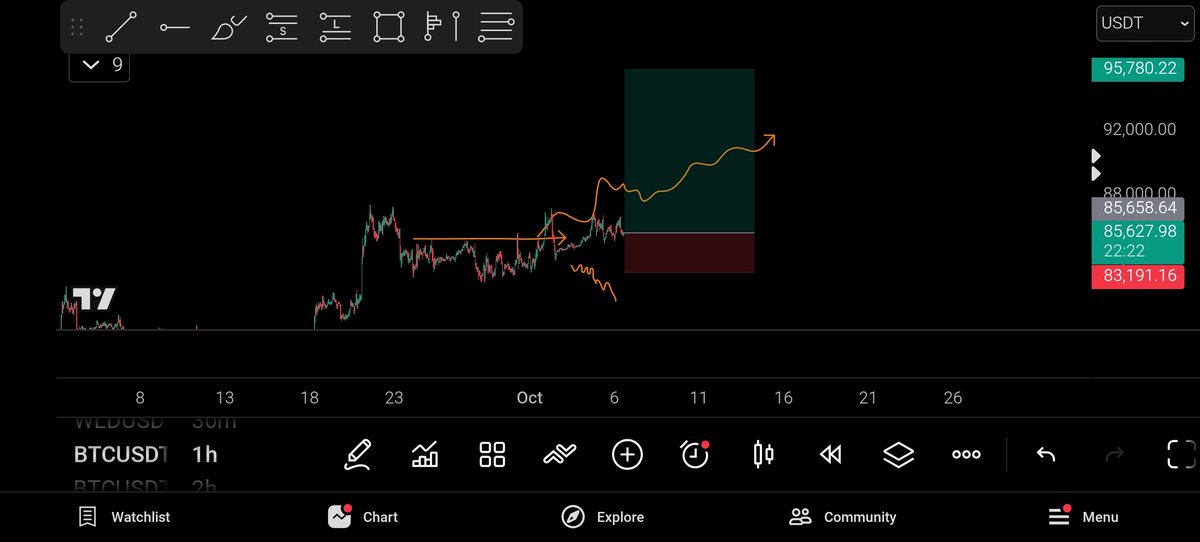Image resolution: width=1200 pixels, height=542 pixels.
Task: Select the green profit zone of long position
Action: point(689,150)
